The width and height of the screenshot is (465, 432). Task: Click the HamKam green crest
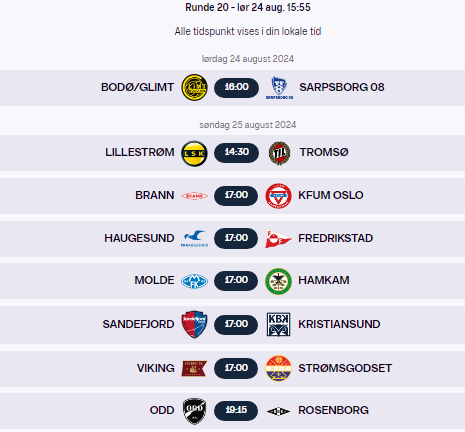tap(278, 281)
